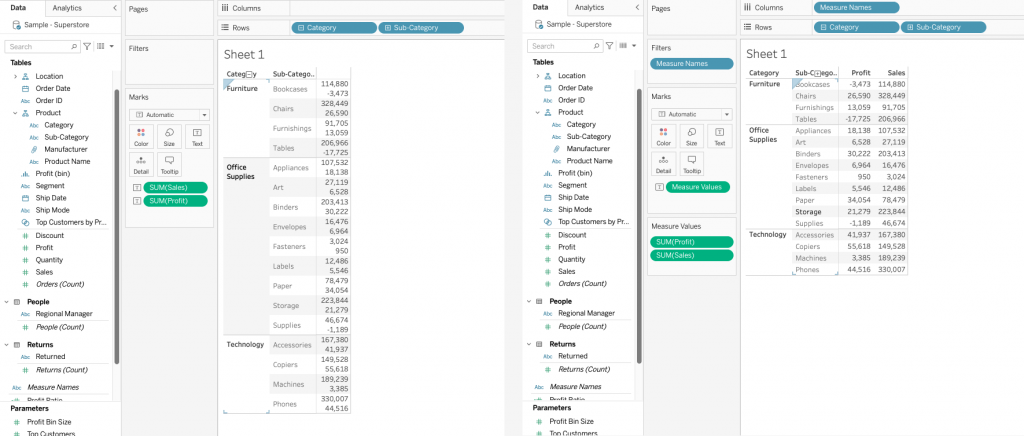Click text-type icon beside SUM(Profit) mark pill
Image resolution: width=1024 pixels, height=436 pixels.
134,201
